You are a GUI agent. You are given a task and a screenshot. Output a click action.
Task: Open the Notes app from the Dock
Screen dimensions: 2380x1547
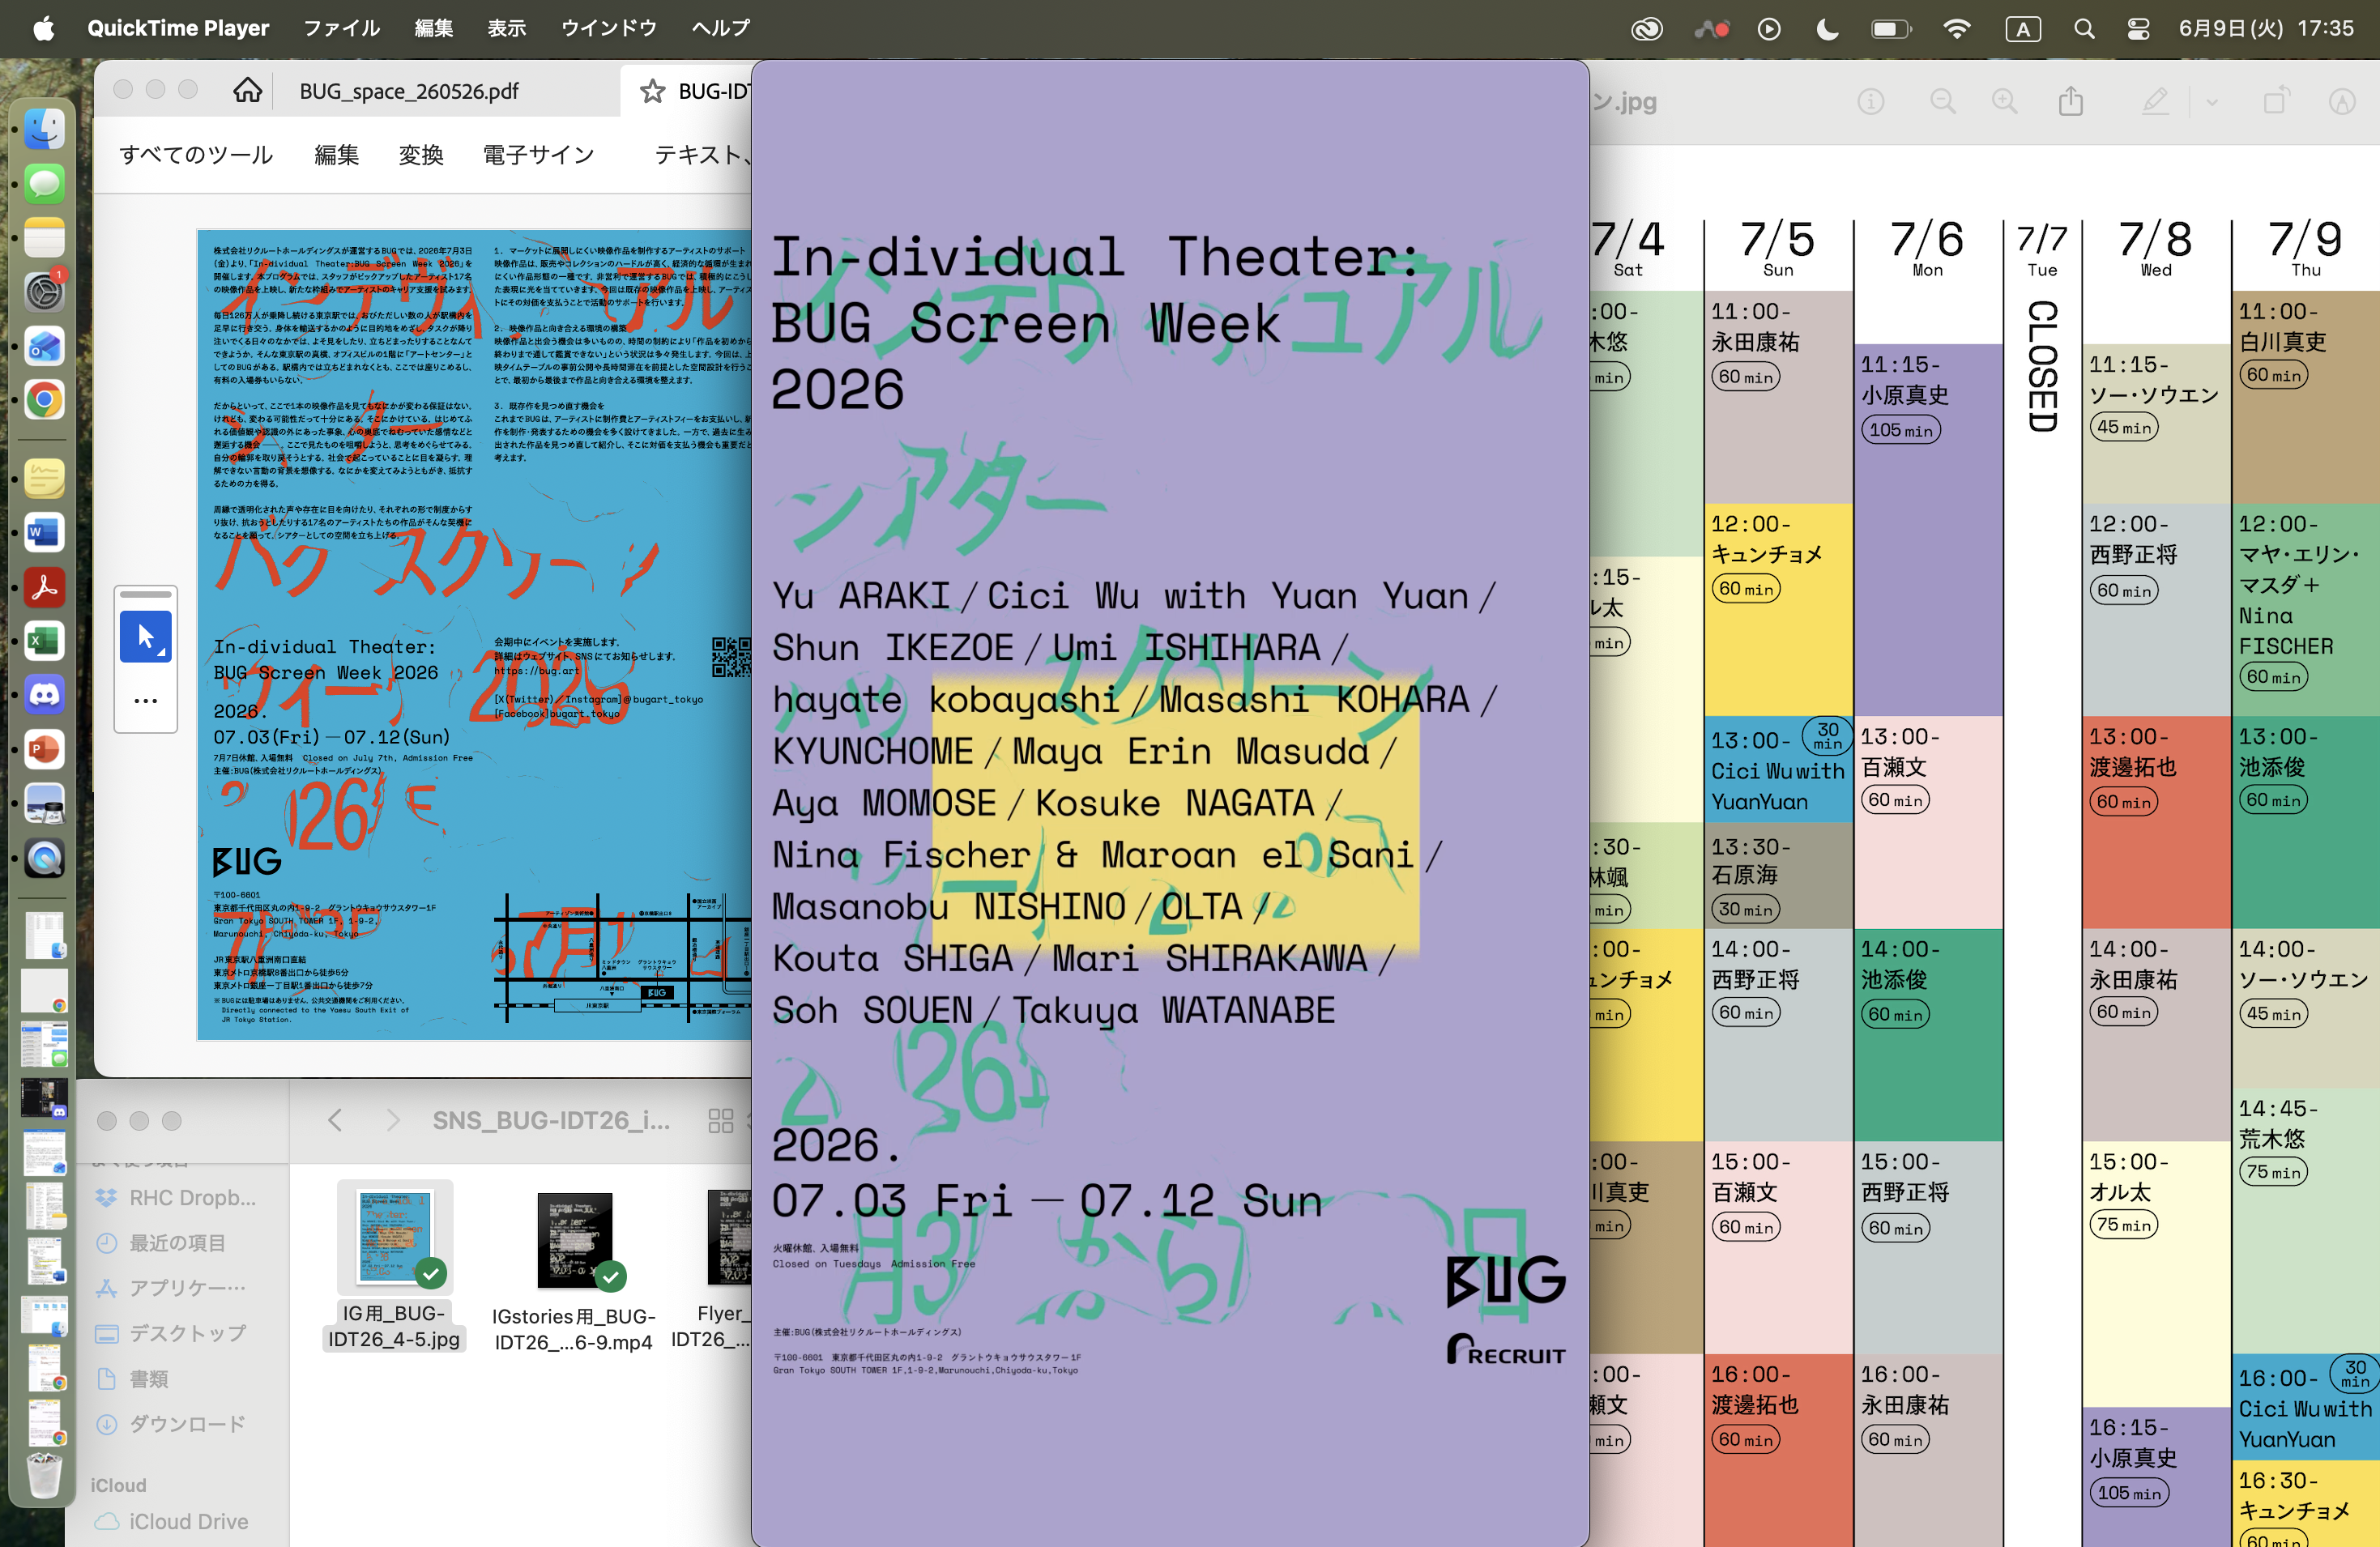pyautogui.click(x=44, y=238)
